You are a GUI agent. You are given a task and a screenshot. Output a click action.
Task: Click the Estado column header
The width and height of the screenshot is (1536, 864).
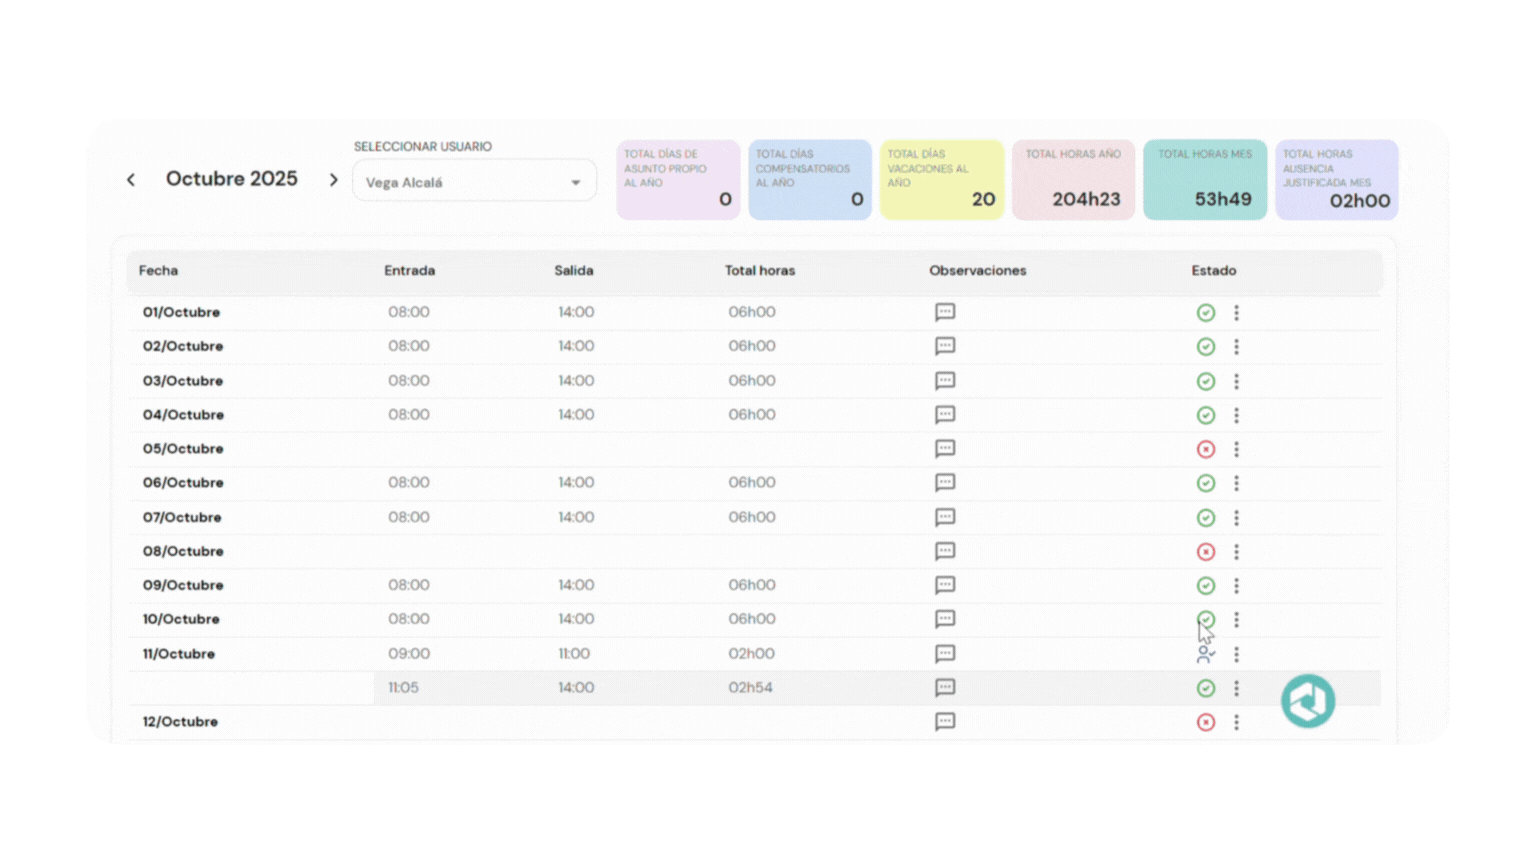tap(1214, 271)
